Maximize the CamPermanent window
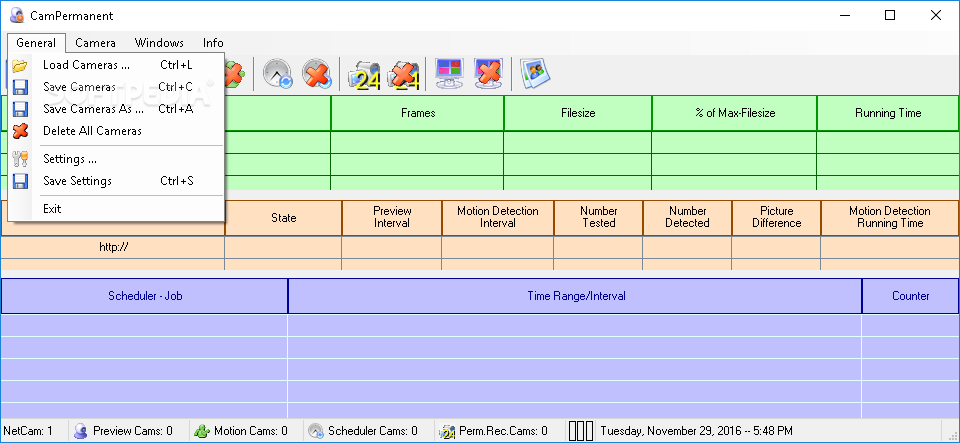 coord(890,15)
